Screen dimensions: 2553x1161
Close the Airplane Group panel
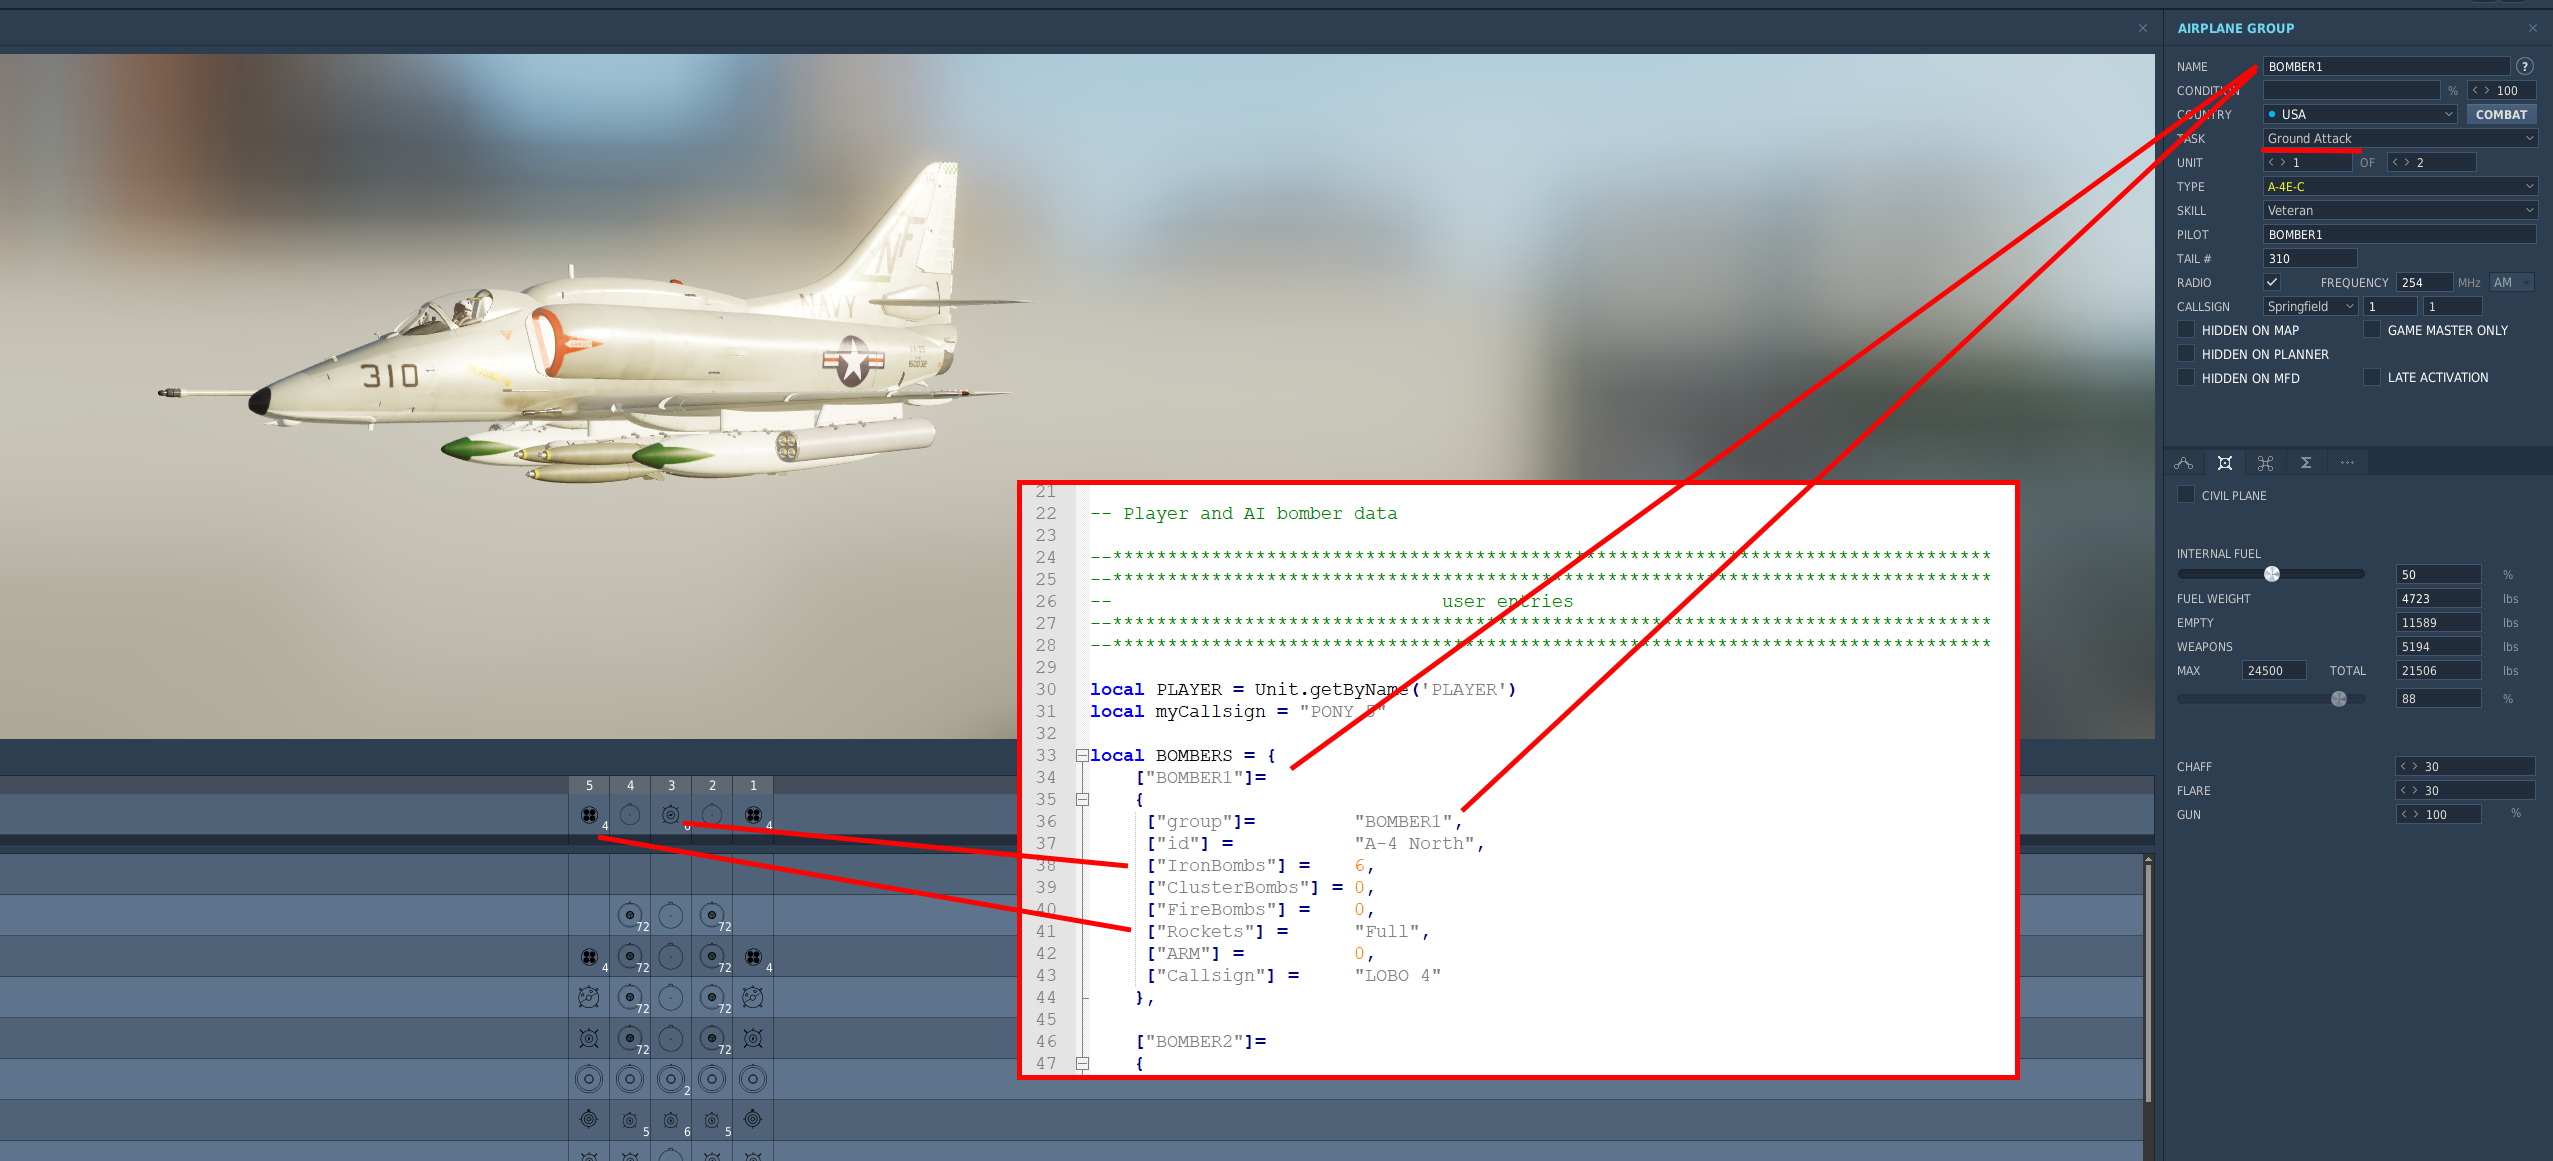pos(2532,28)
